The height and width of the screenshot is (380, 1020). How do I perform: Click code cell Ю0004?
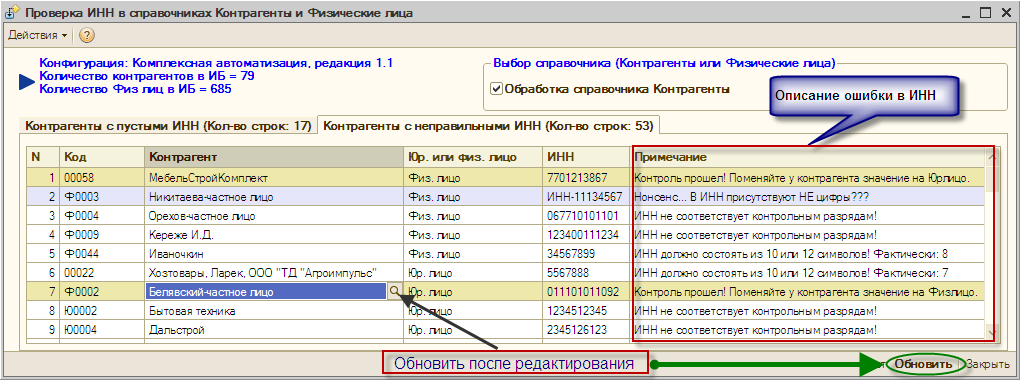tap(102, 331)
